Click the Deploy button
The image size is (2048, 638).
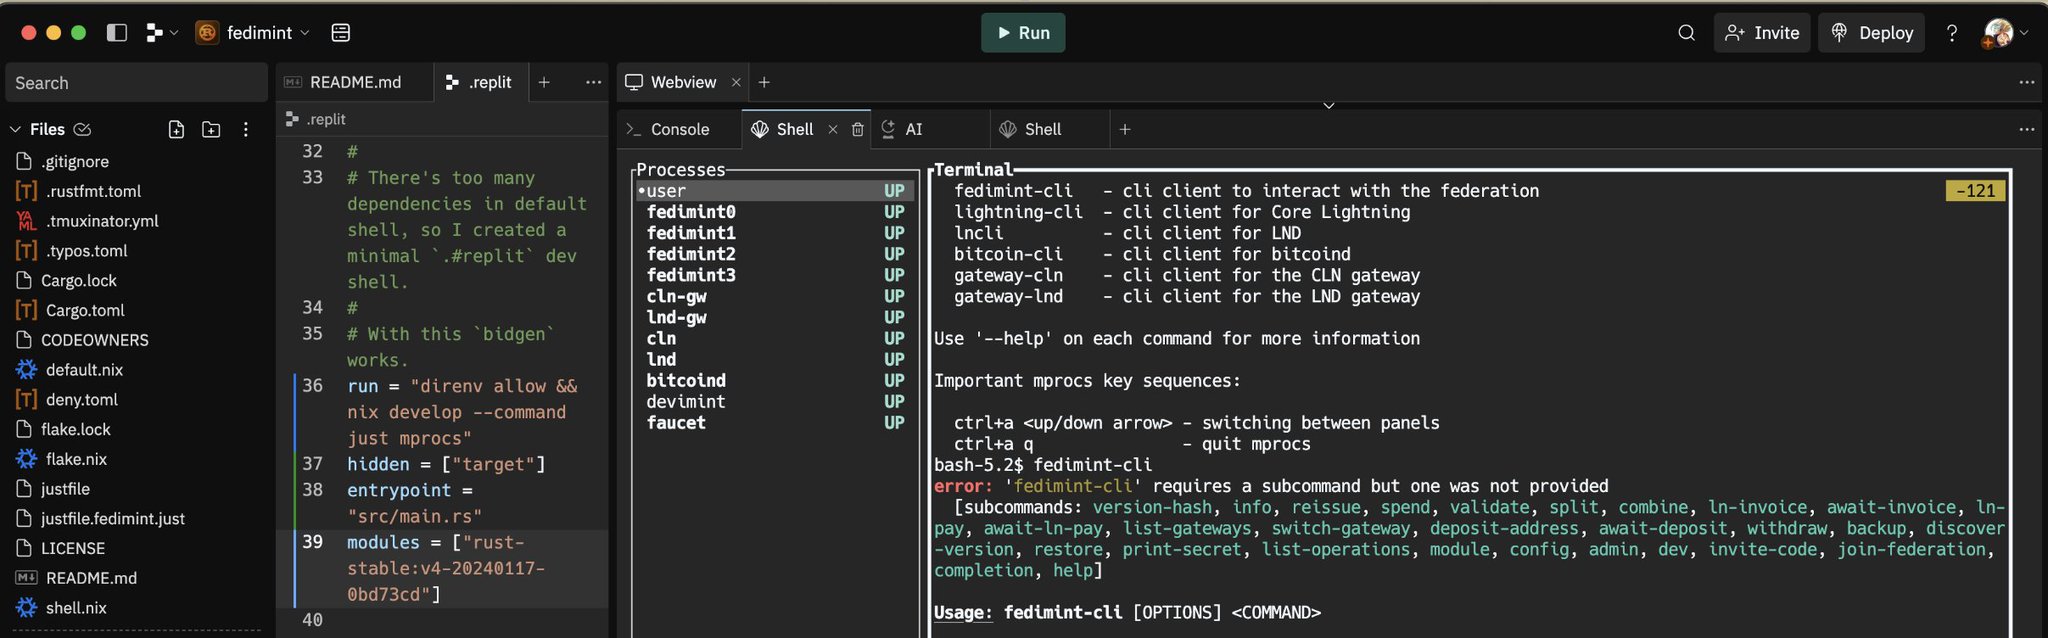(1871, 33)
